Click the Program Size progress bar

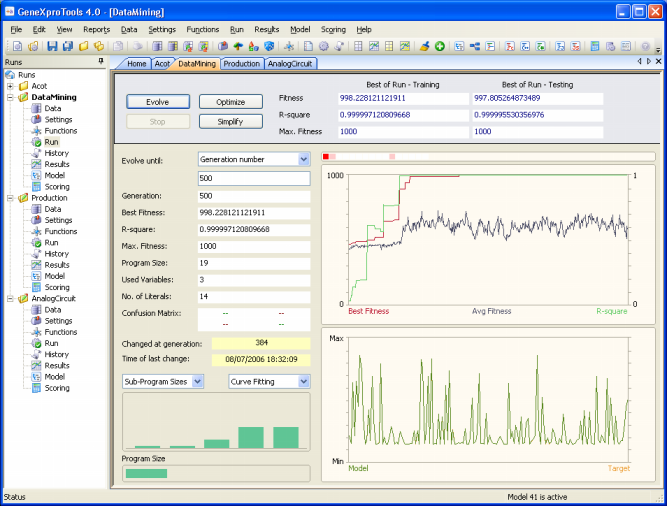[x=216, y=473]
